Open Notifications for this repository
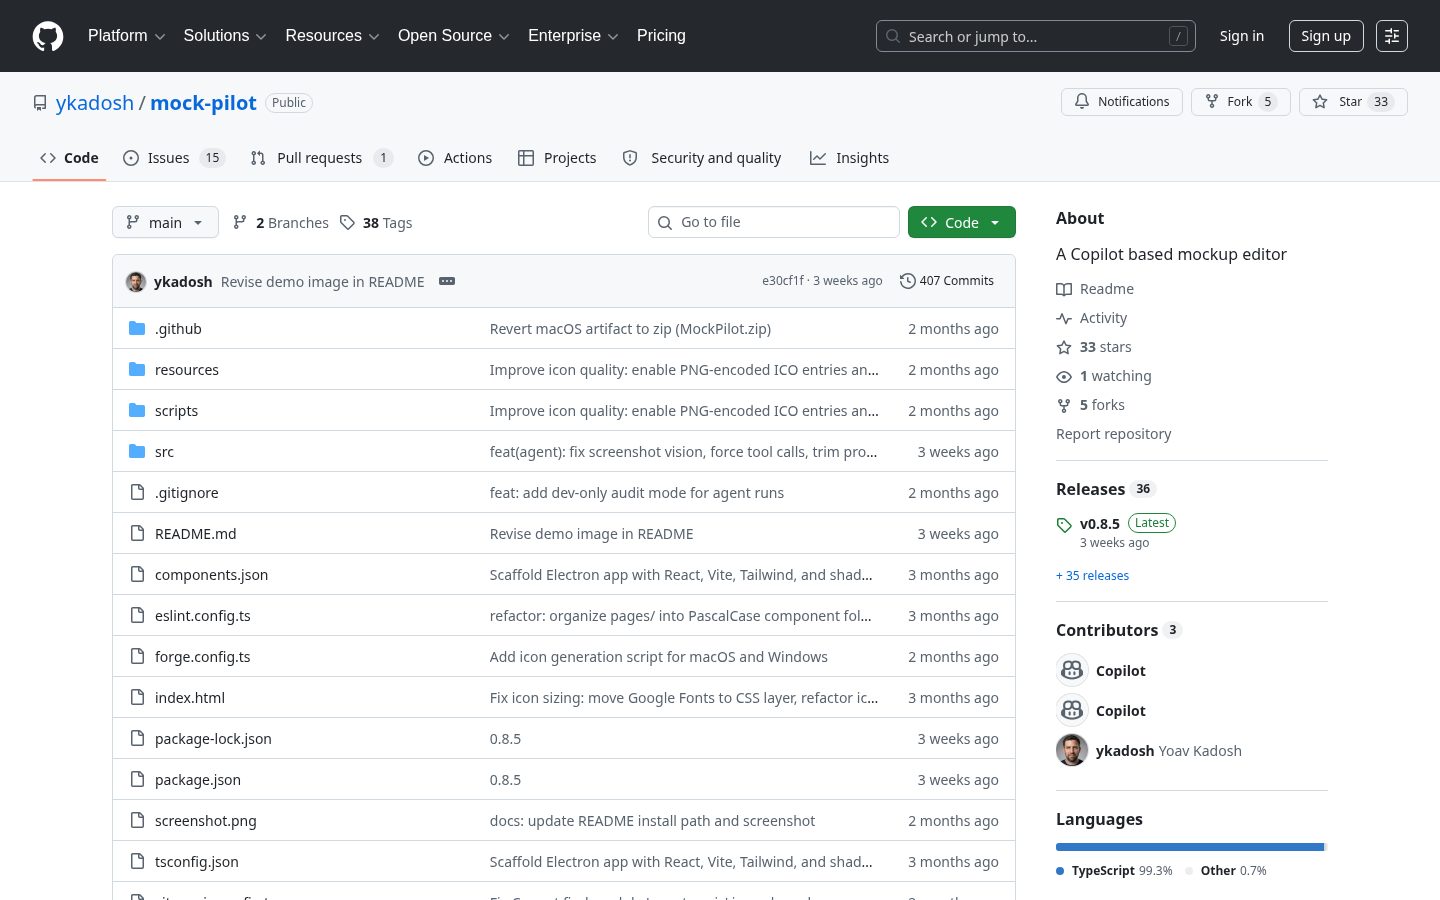 pos(1122,102)
